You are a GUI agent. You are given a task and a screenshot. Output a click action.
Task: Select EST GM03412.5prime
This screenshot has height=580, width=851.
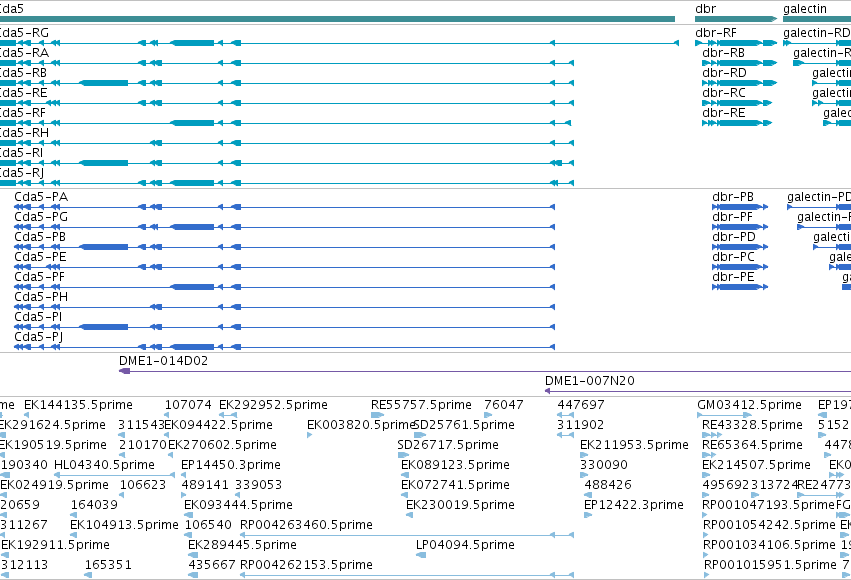[750, 405]
